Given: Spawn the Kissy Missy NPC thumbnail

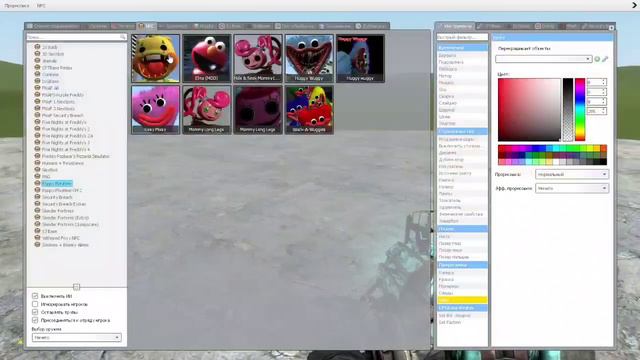Looking at the screenshot, I should click(x=155, y=110).
